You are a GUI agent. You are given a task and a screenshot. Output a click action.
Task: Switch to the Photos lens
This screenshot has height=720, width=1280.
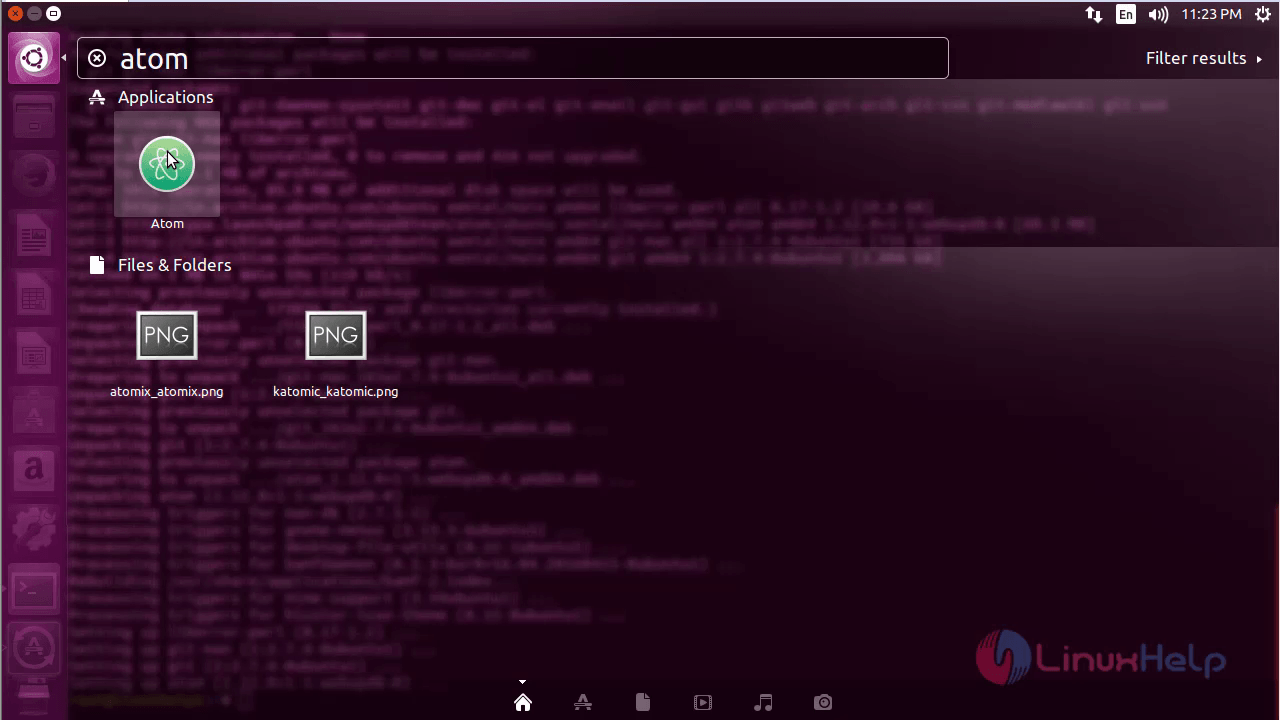[823, 702]
